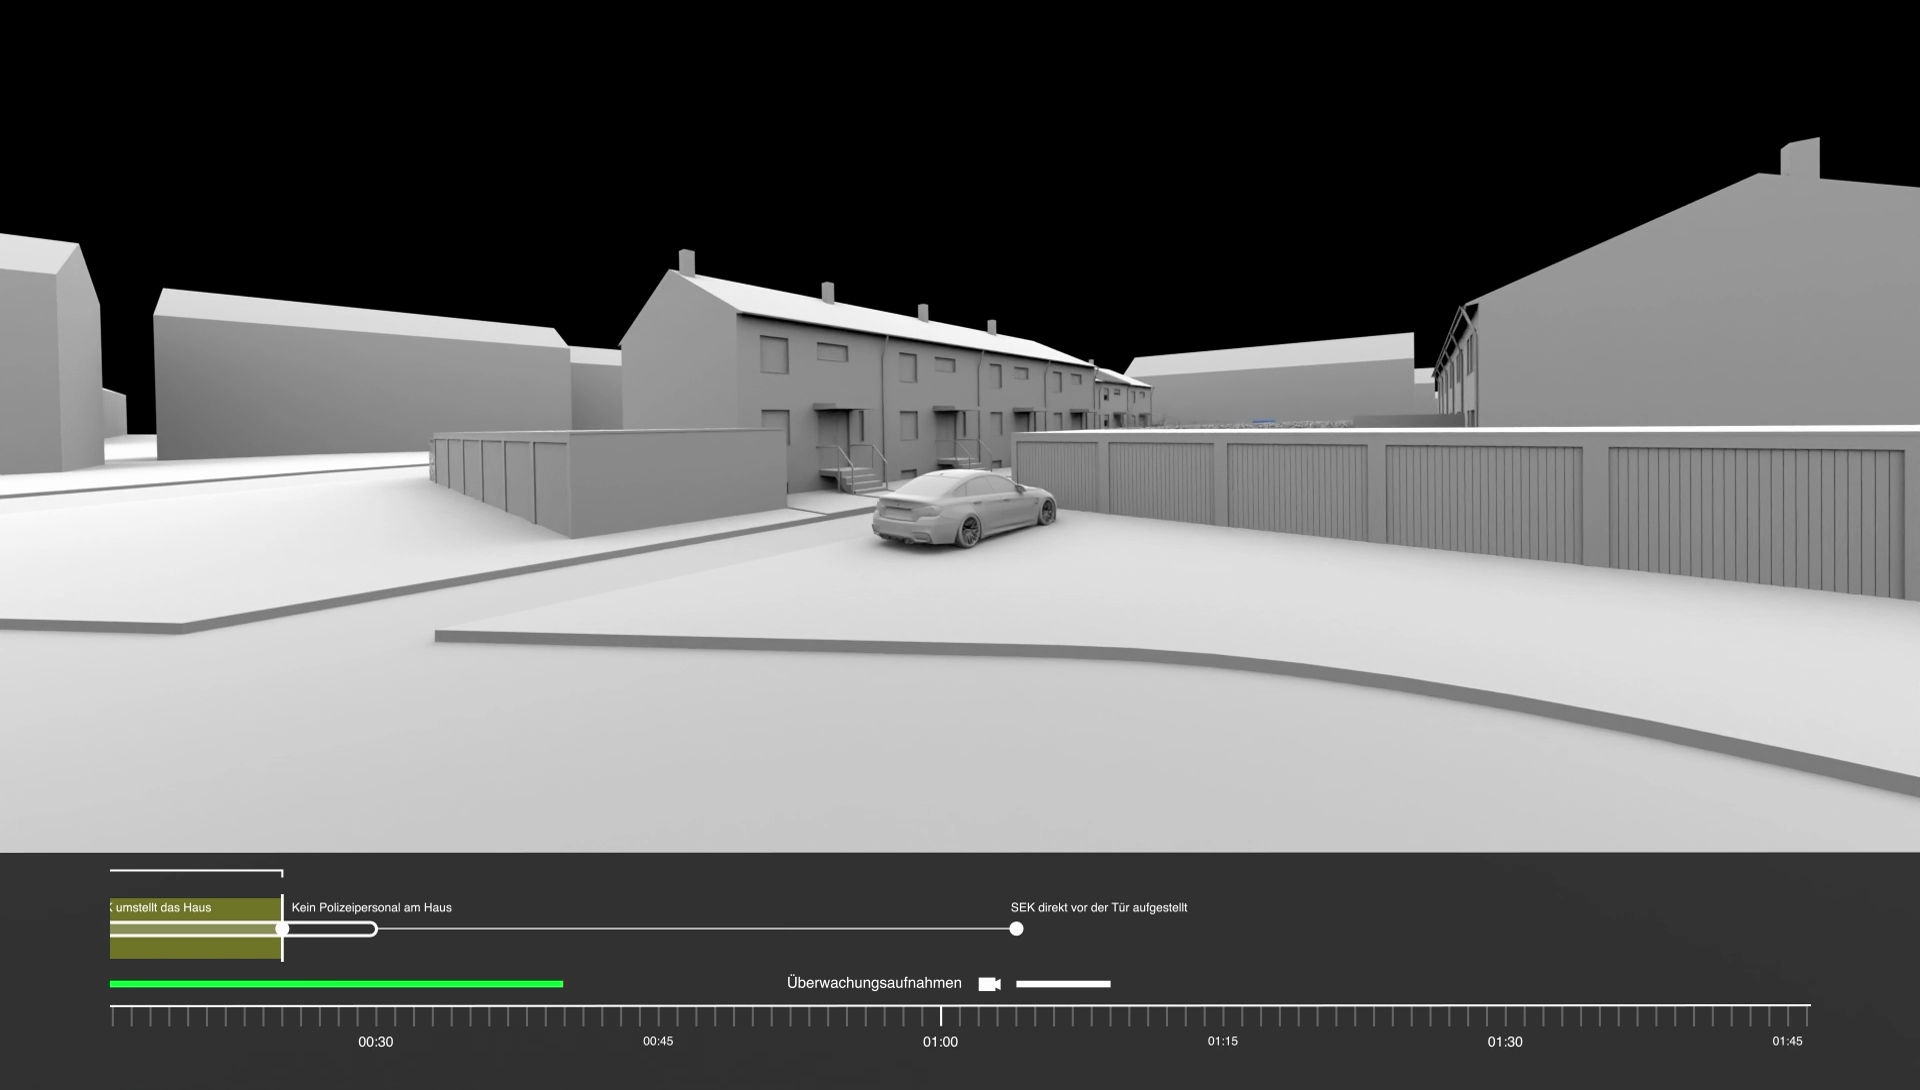This screenshot has width=1920, height=1090.
Task: Click the surveillance camera icon
Action: [989, 984]
